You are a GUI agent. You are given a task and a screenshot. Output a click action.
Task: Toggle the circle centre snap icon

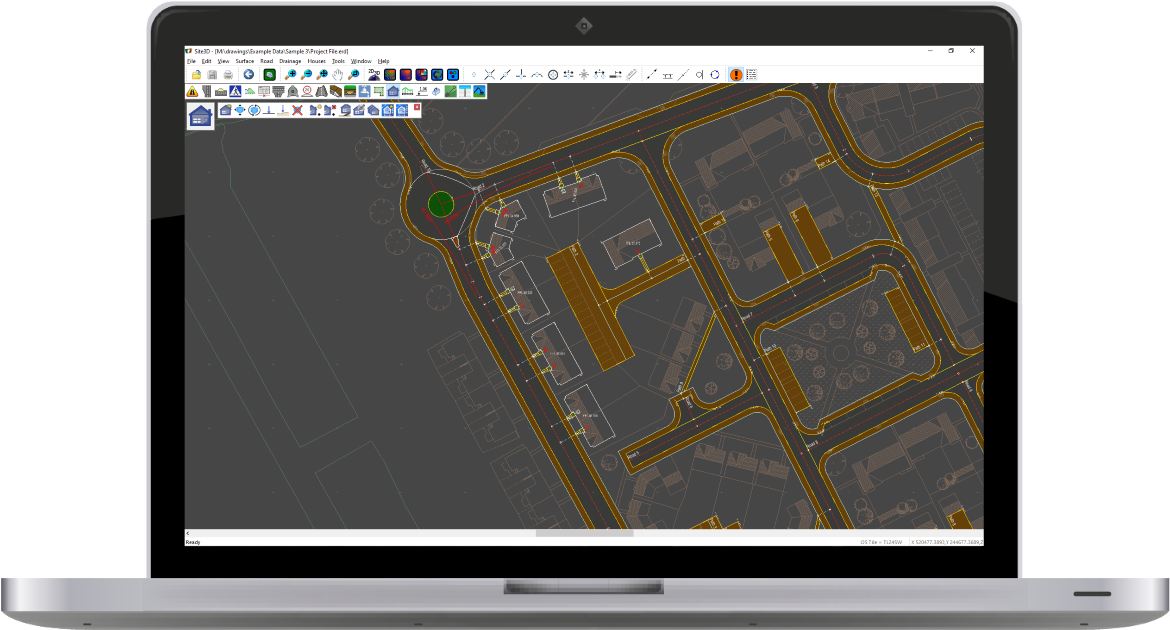click(553, 75)
